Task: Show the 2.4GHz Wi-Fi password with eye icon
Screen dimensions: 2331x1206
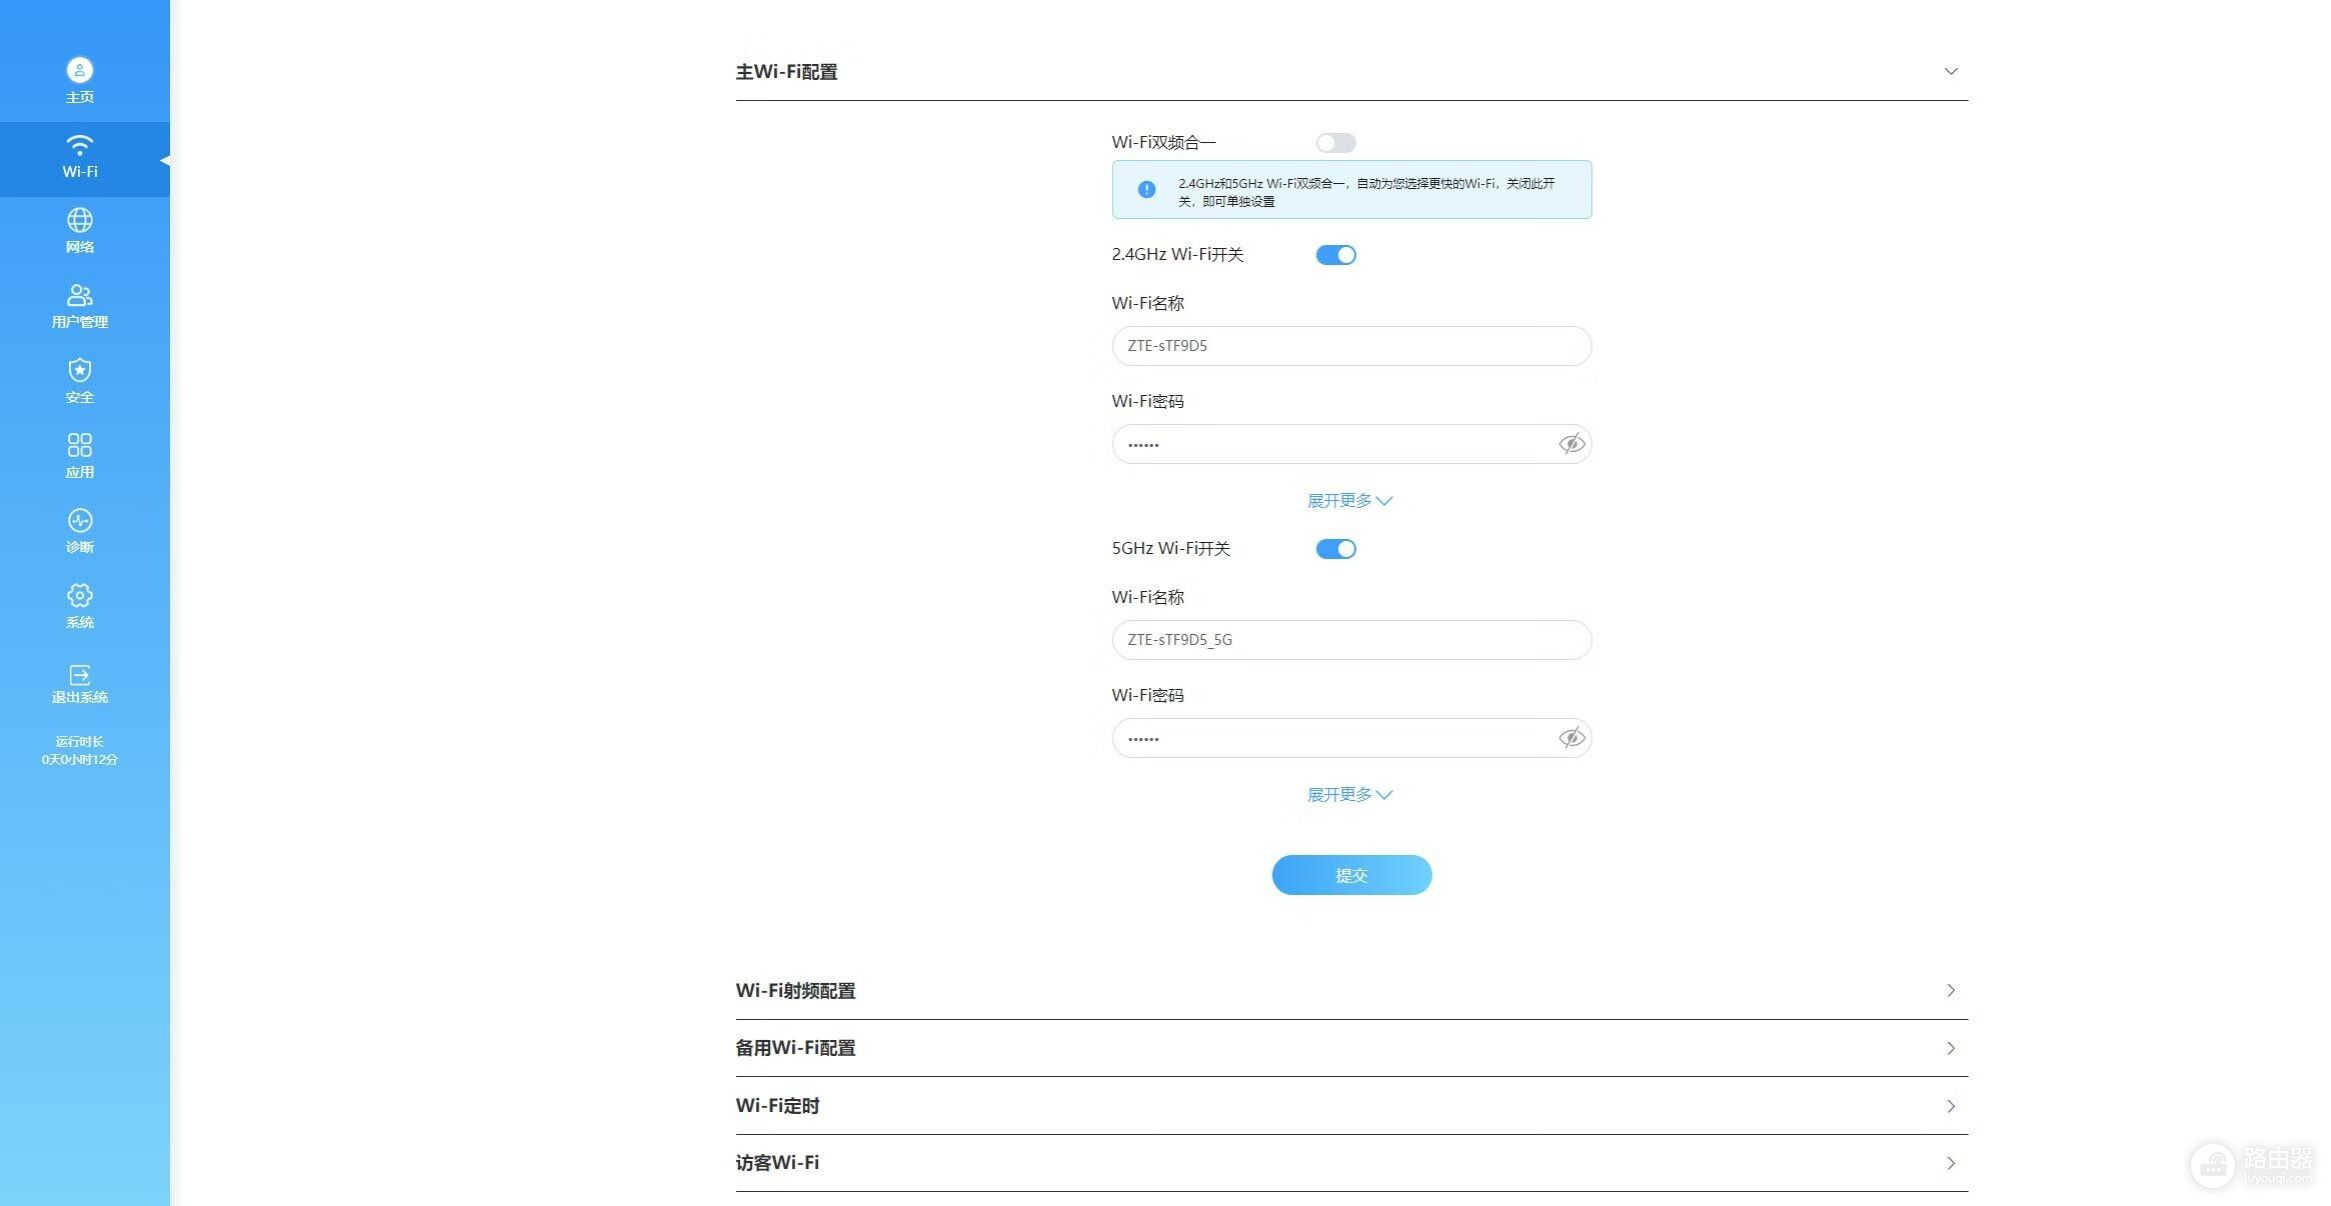Action: point(1571,444)
